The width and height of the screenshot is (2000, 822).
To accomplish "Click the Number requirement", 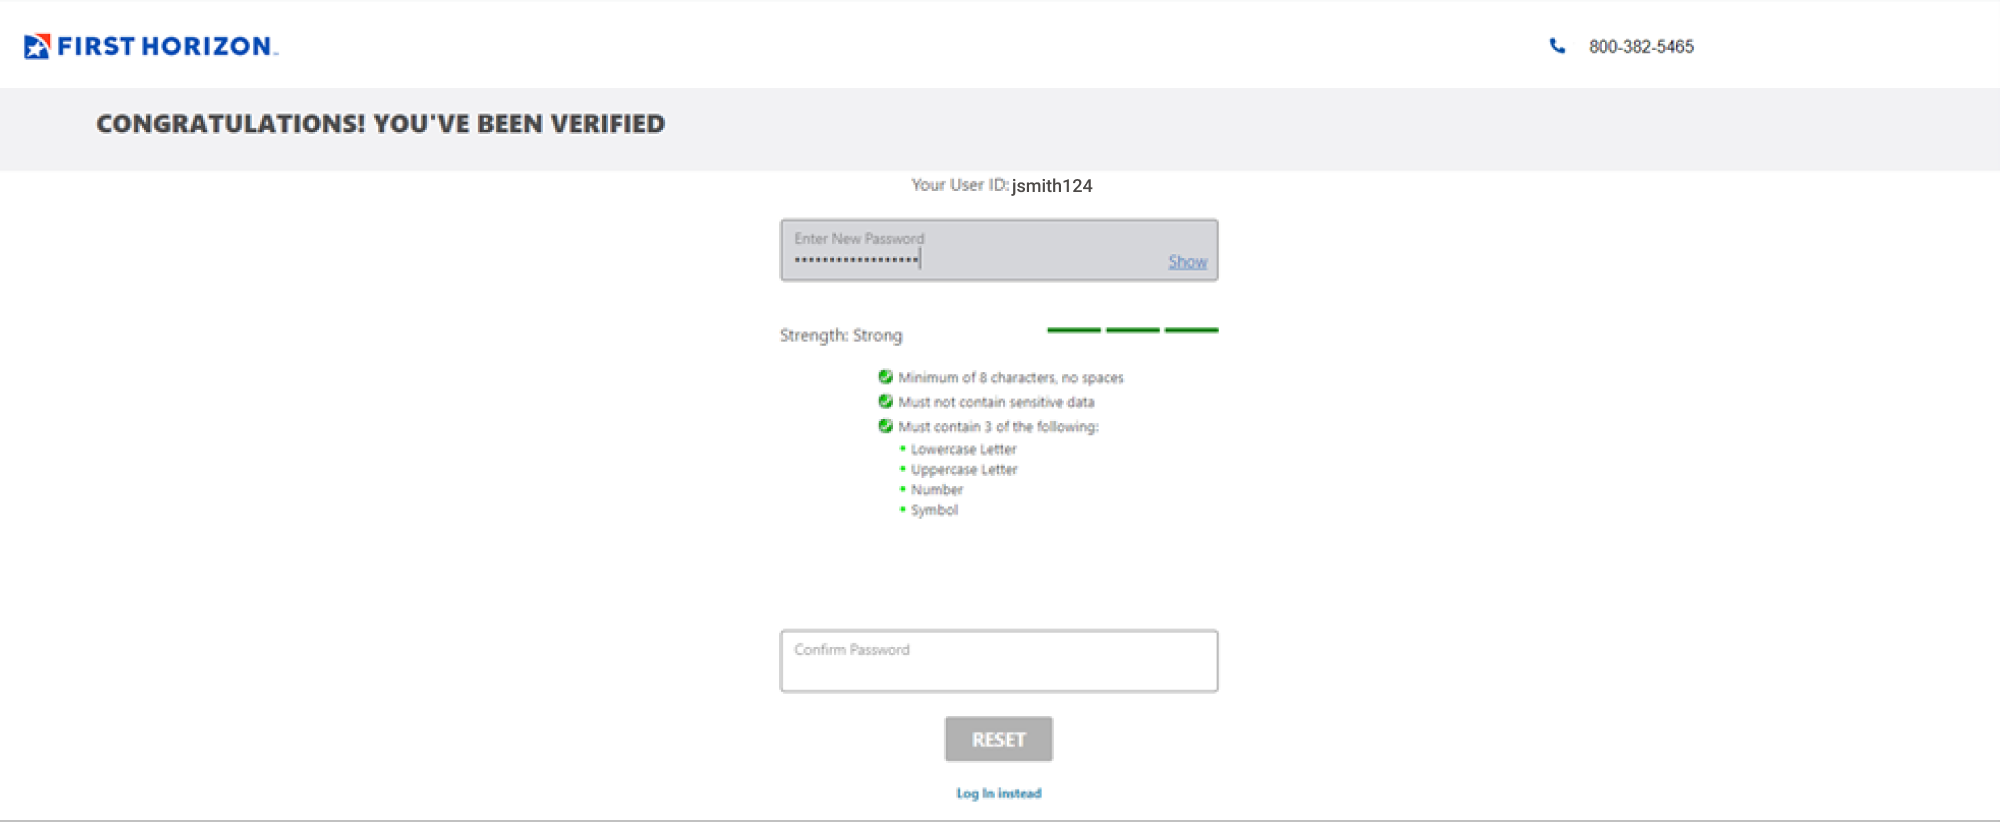I will click(937, 490).
